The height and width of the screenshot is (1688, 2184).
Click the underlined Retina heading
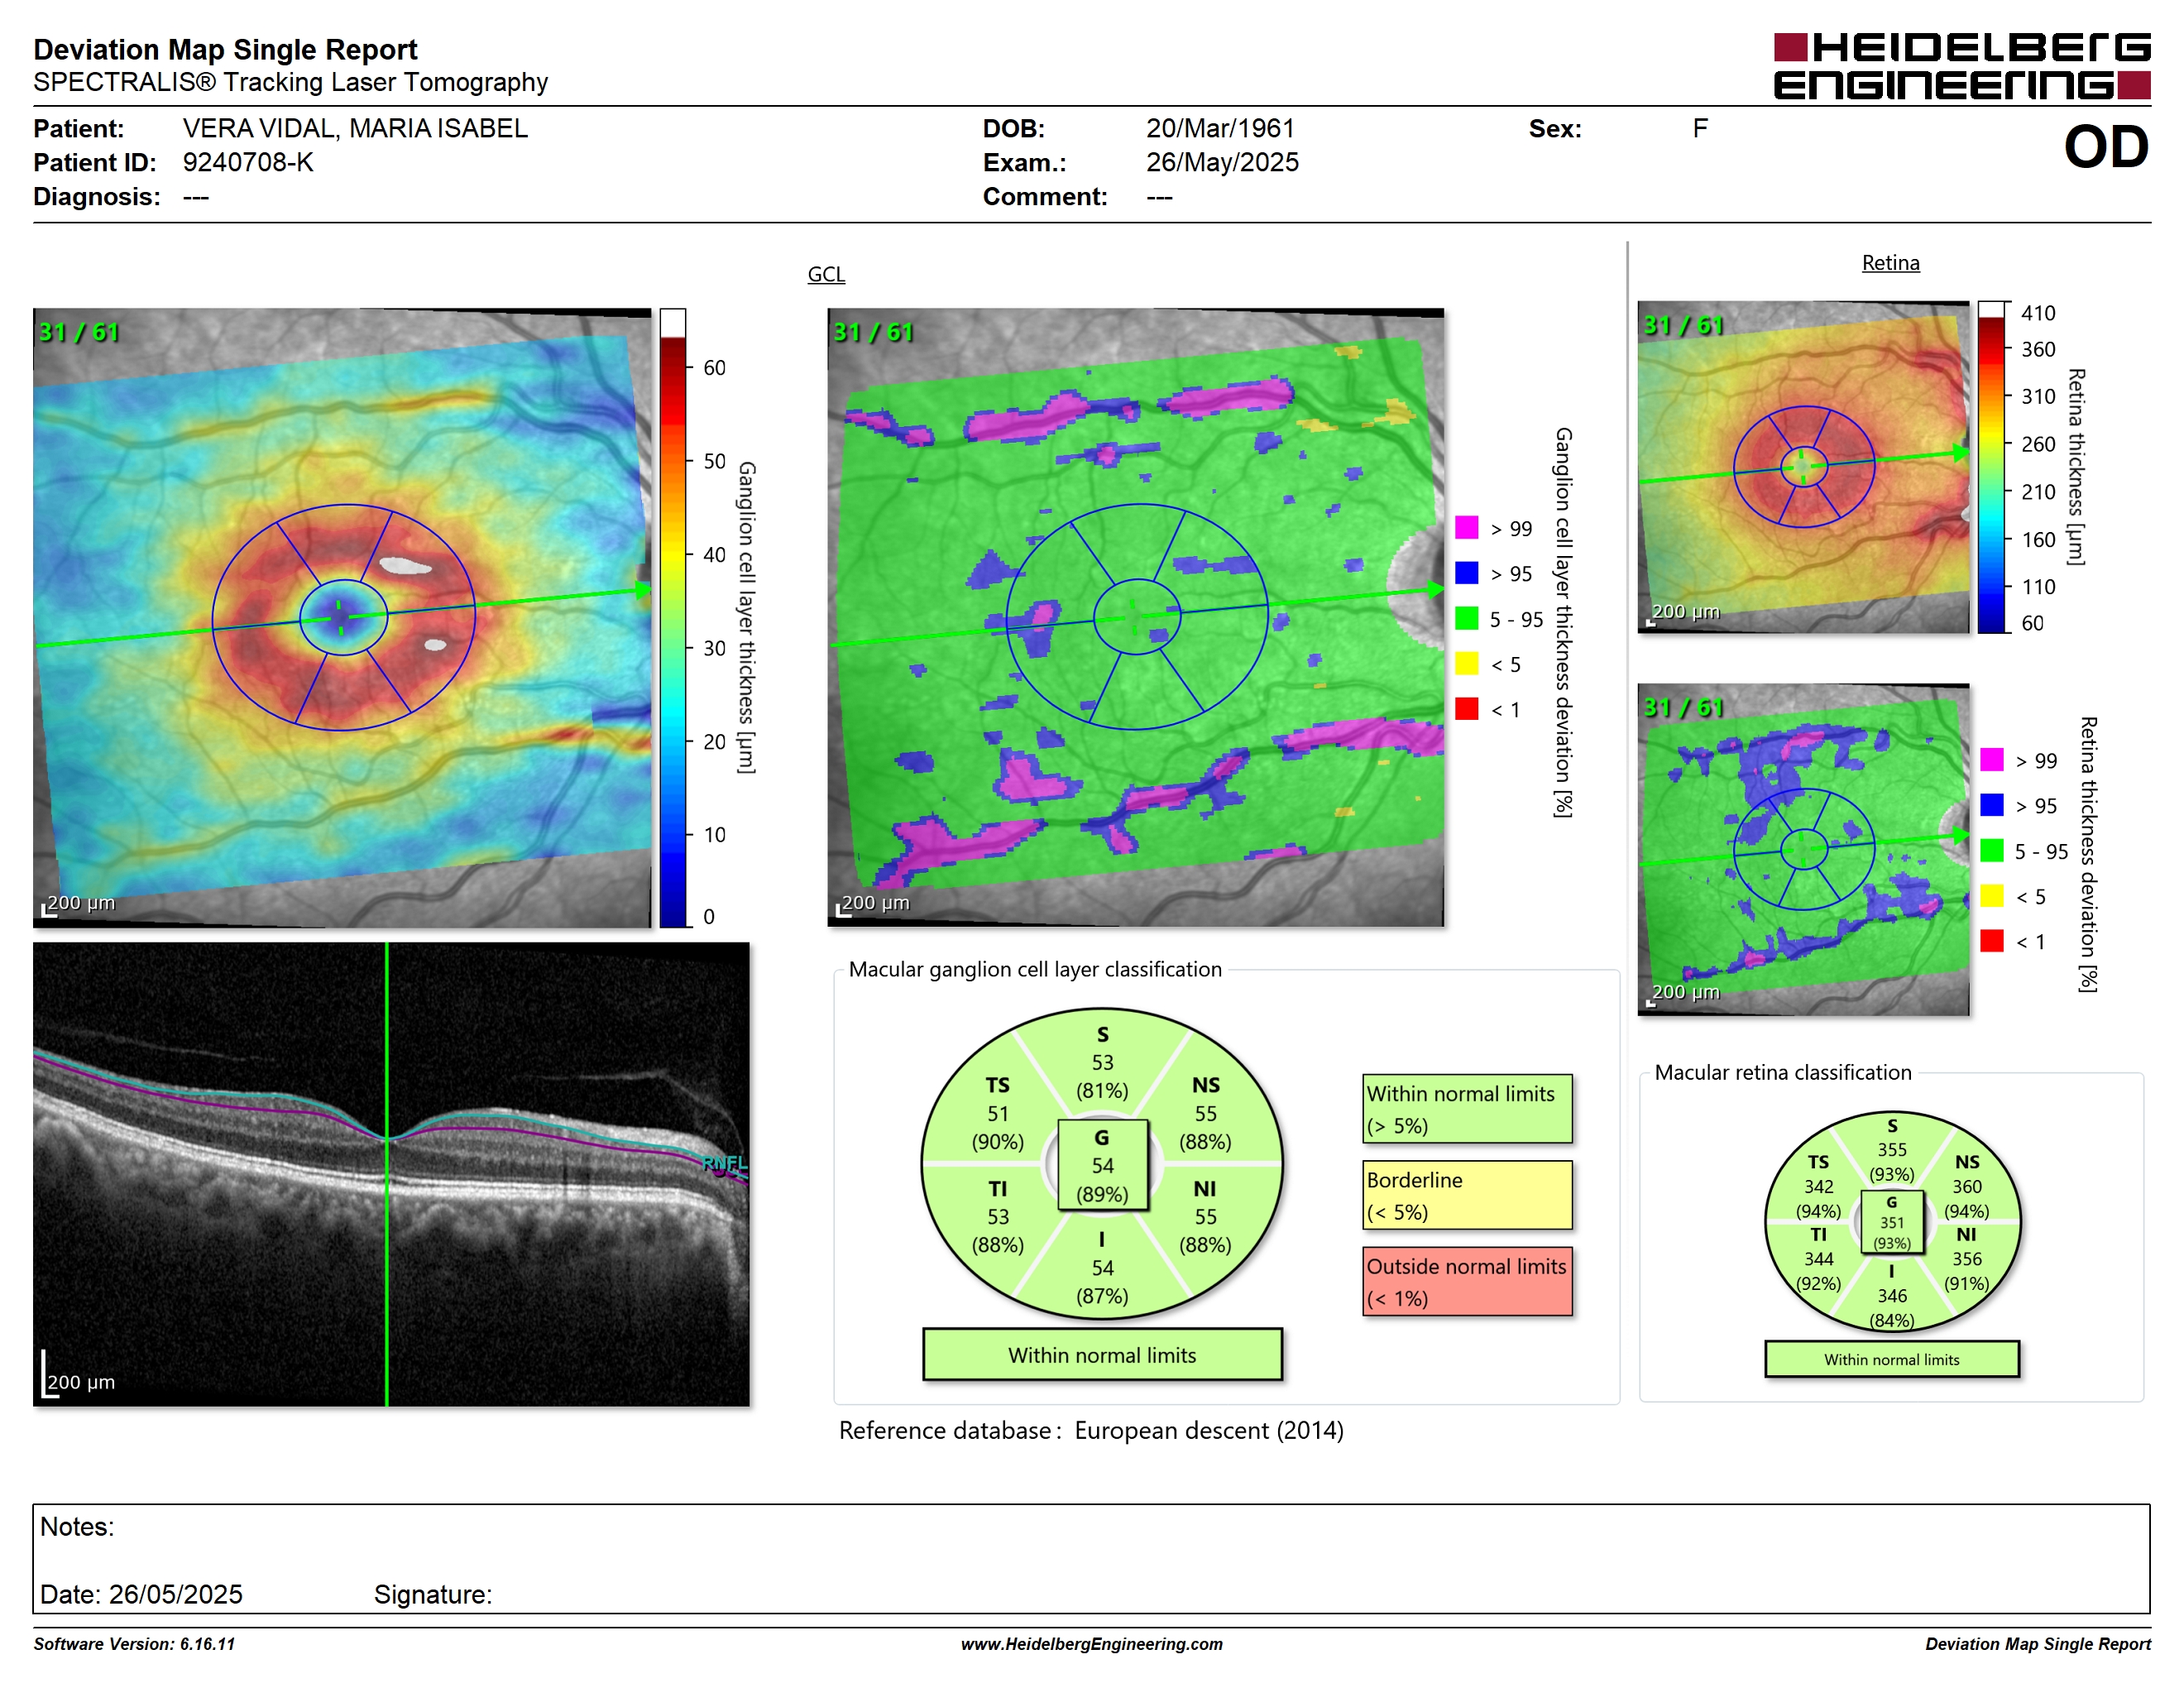[x=1890, y=263]
